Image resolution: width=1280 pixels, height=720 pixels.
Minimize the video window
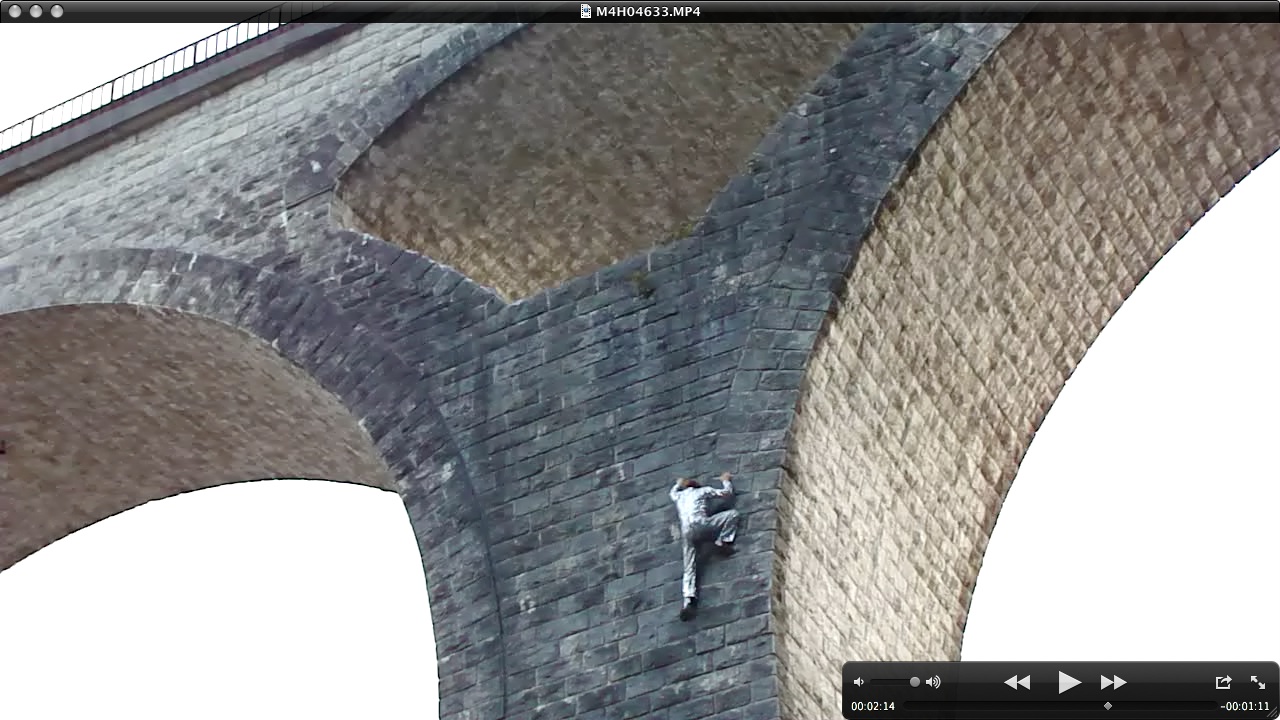pyautogui.click(x=36, y=11)
